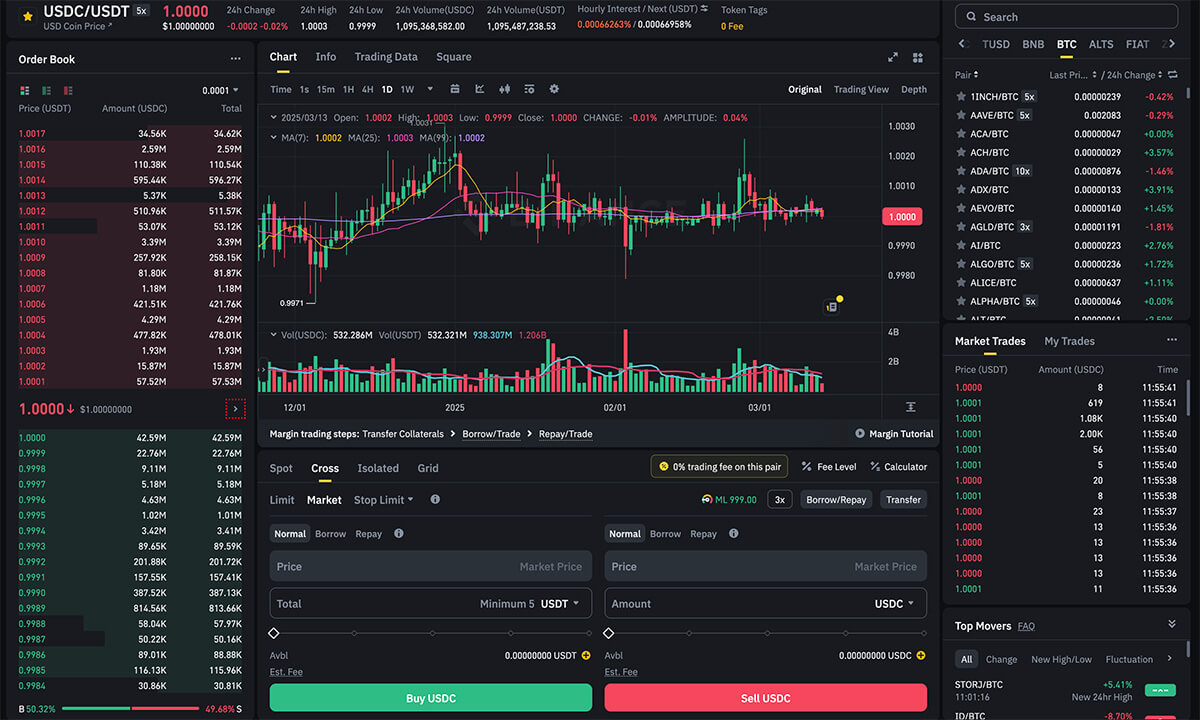Click the green Buy USDC button
Screen dimensions: 1200x720
[430, 698]
